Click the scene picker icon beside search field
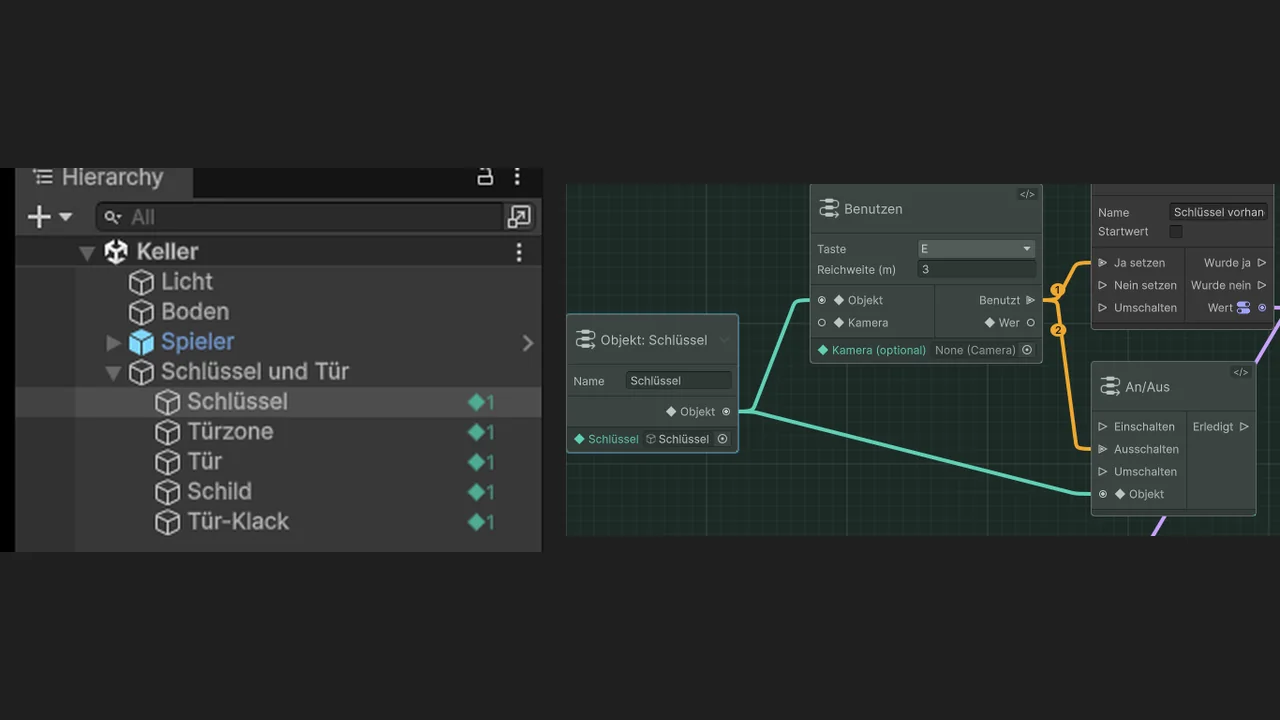 pos(519,217)
